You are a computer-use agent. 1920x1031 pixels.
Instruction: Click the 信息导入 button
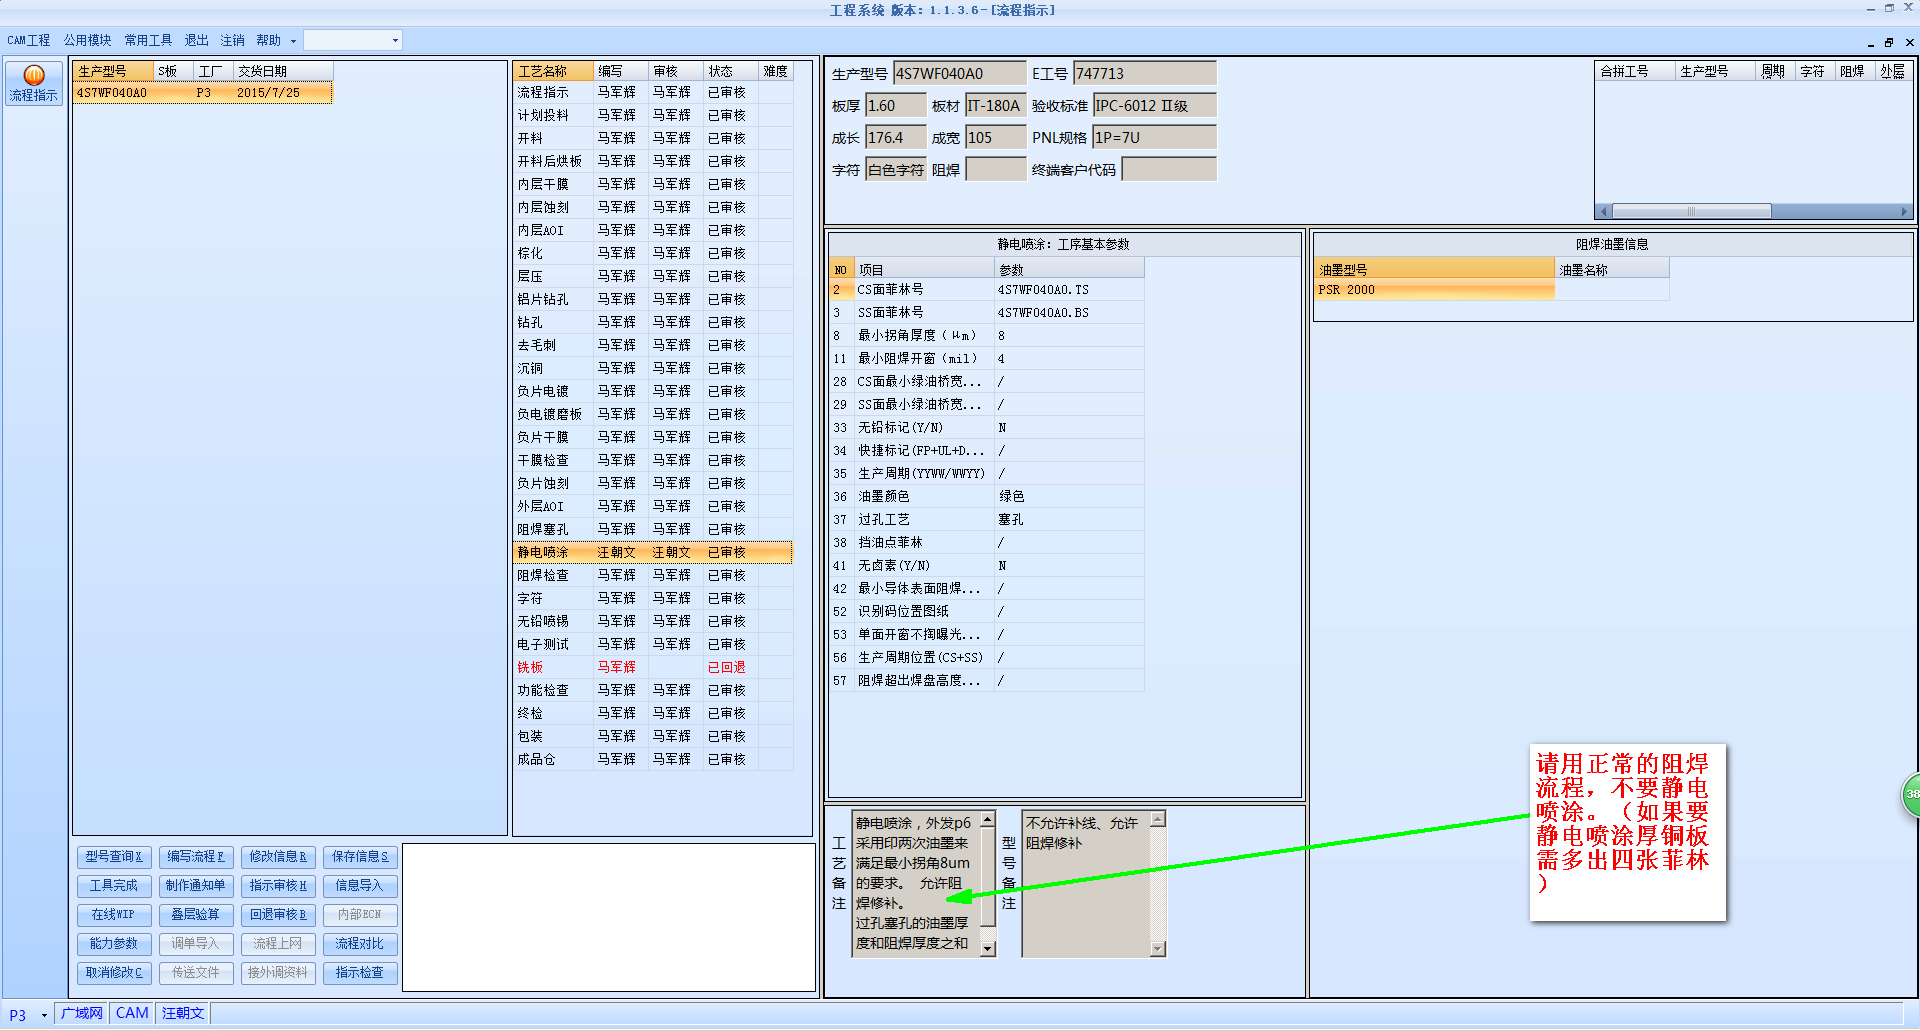360,886
